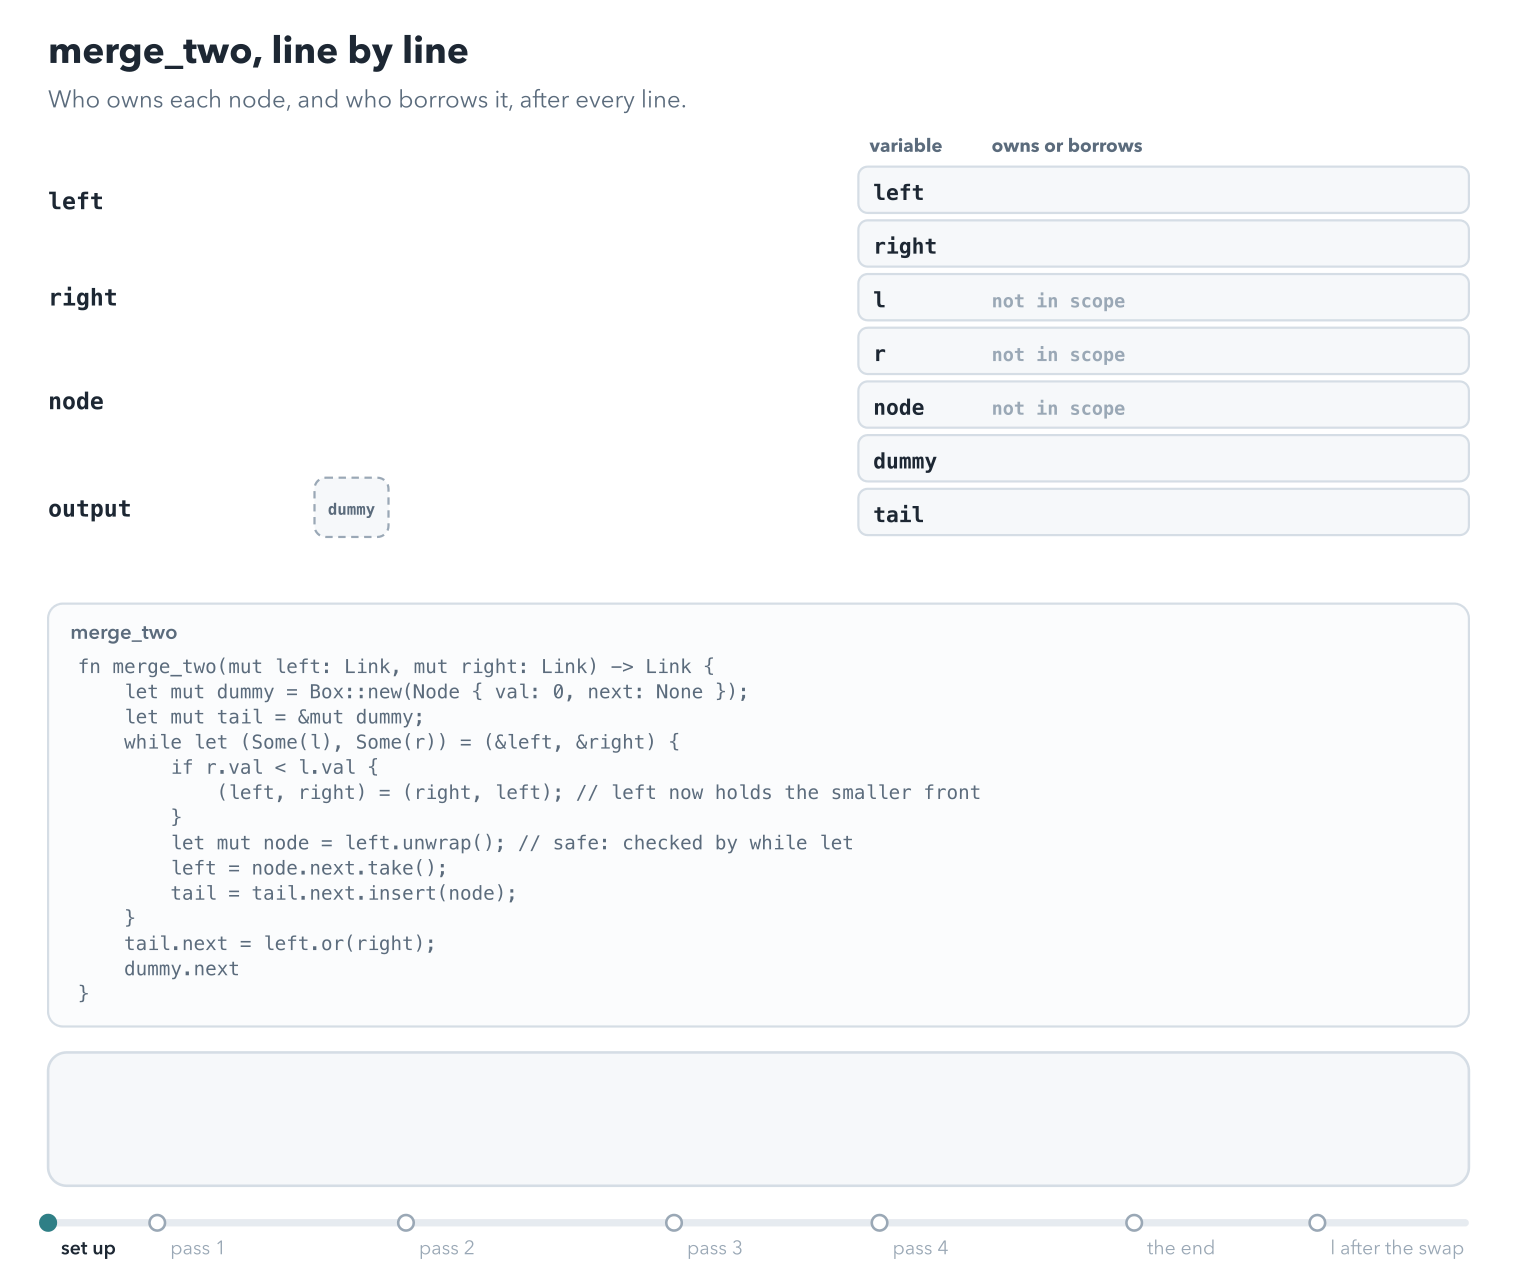Select the 'dummy' variable row
Screen dimensions: 1517x1285
tap(1163, 459)
